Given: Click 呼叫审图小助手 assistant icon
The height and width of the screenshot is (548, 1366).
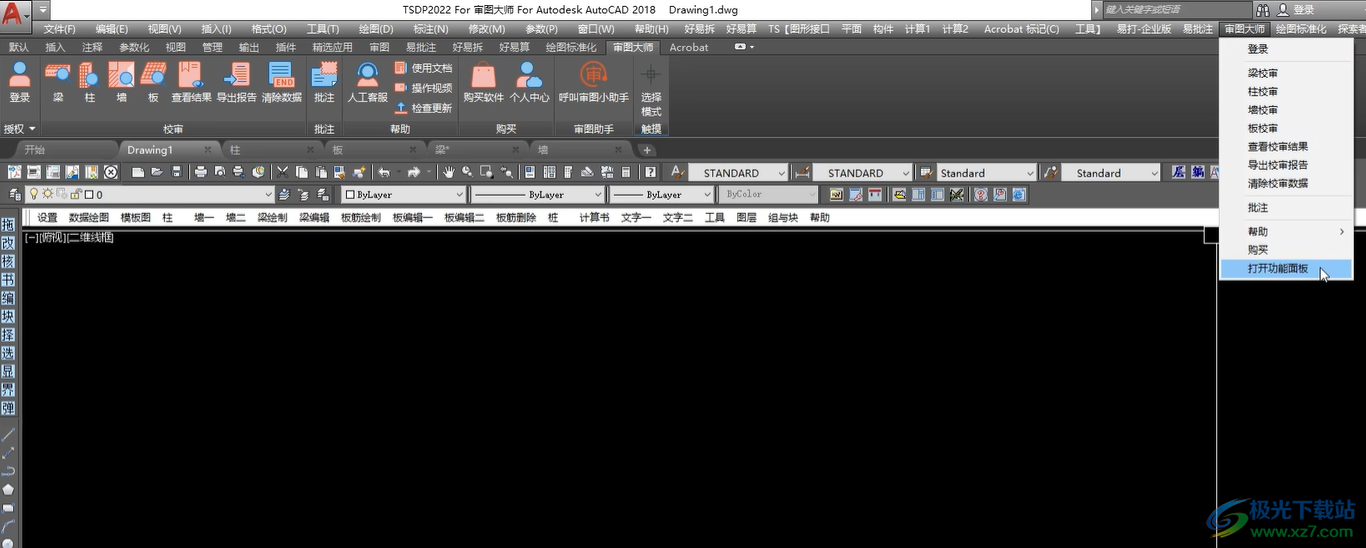Looking at the screenshot, I should tap(594, 82).
